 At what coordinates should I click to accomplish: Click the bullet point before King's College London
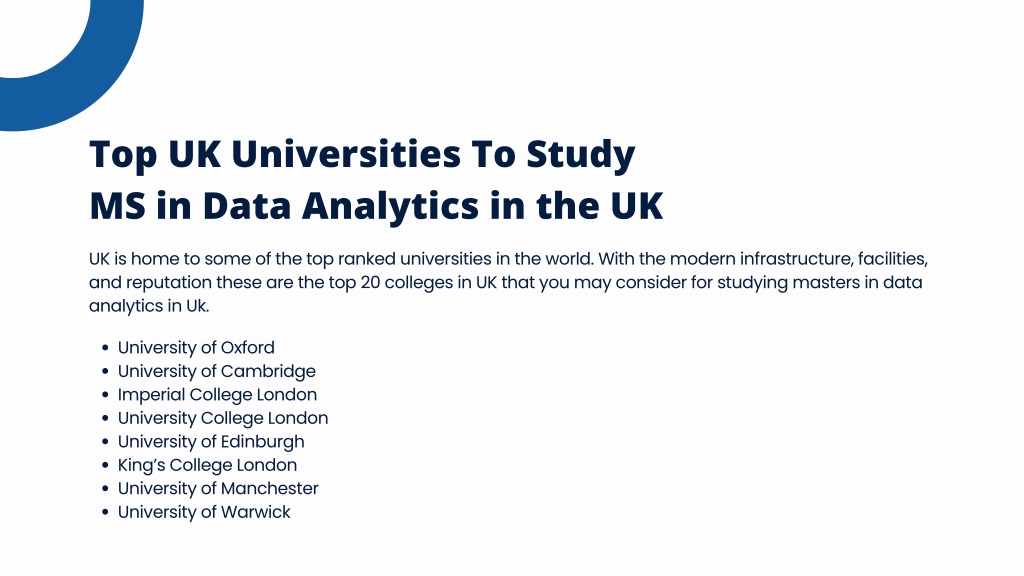(105, 466)
